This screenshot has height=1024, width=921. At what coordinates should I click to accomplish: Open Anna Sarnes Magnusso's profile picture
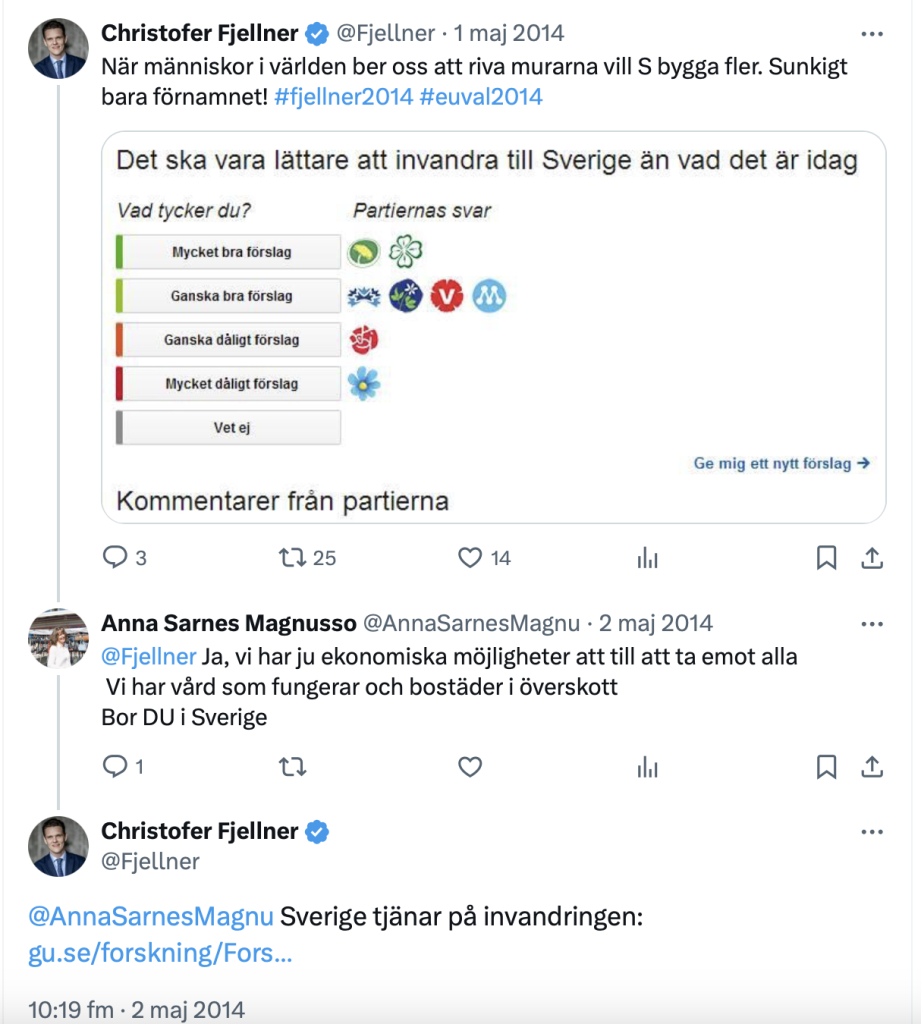pos(58,637)
